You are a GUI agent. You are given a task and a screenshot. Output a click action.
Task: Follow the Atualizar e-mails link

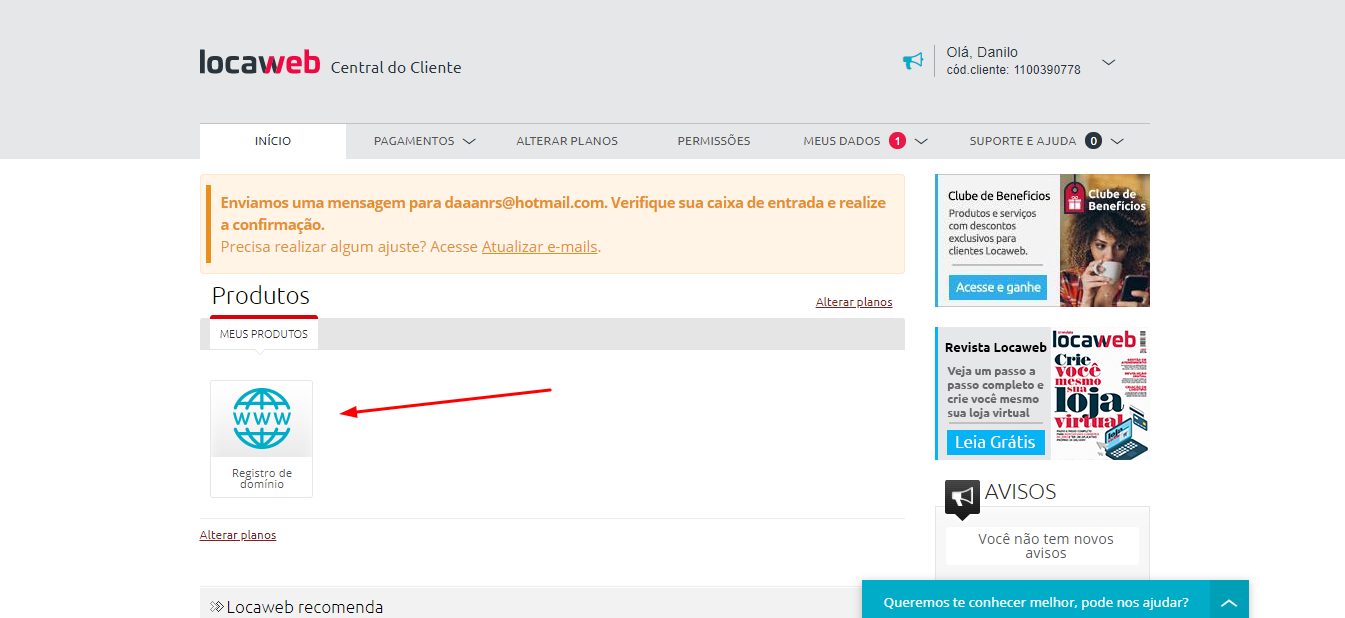tap(540, 246)
